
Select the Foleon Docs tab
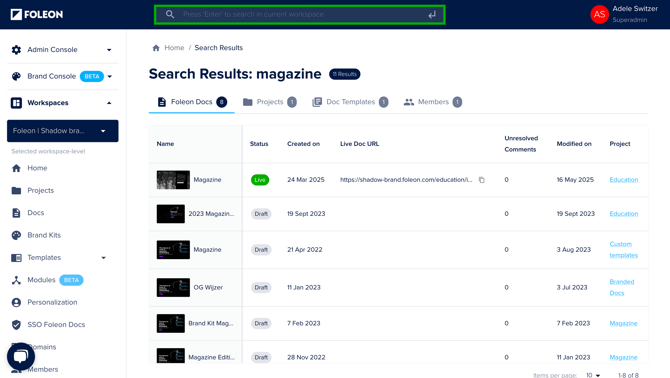(x=191, y=102)
